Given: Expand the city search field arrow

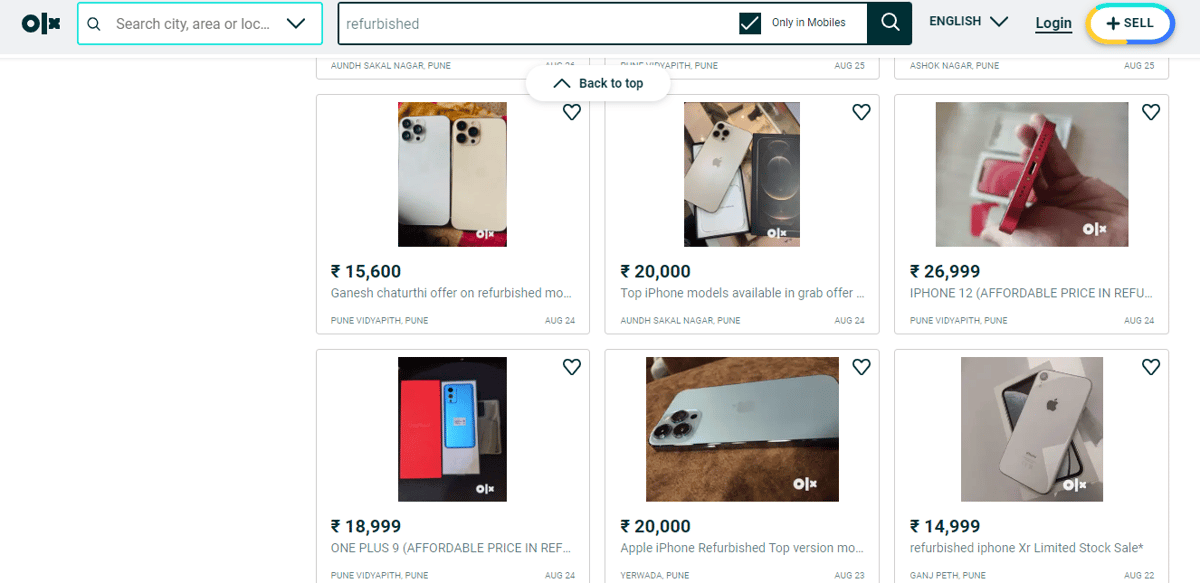Looking at the screenshot, I should point(297,23).
